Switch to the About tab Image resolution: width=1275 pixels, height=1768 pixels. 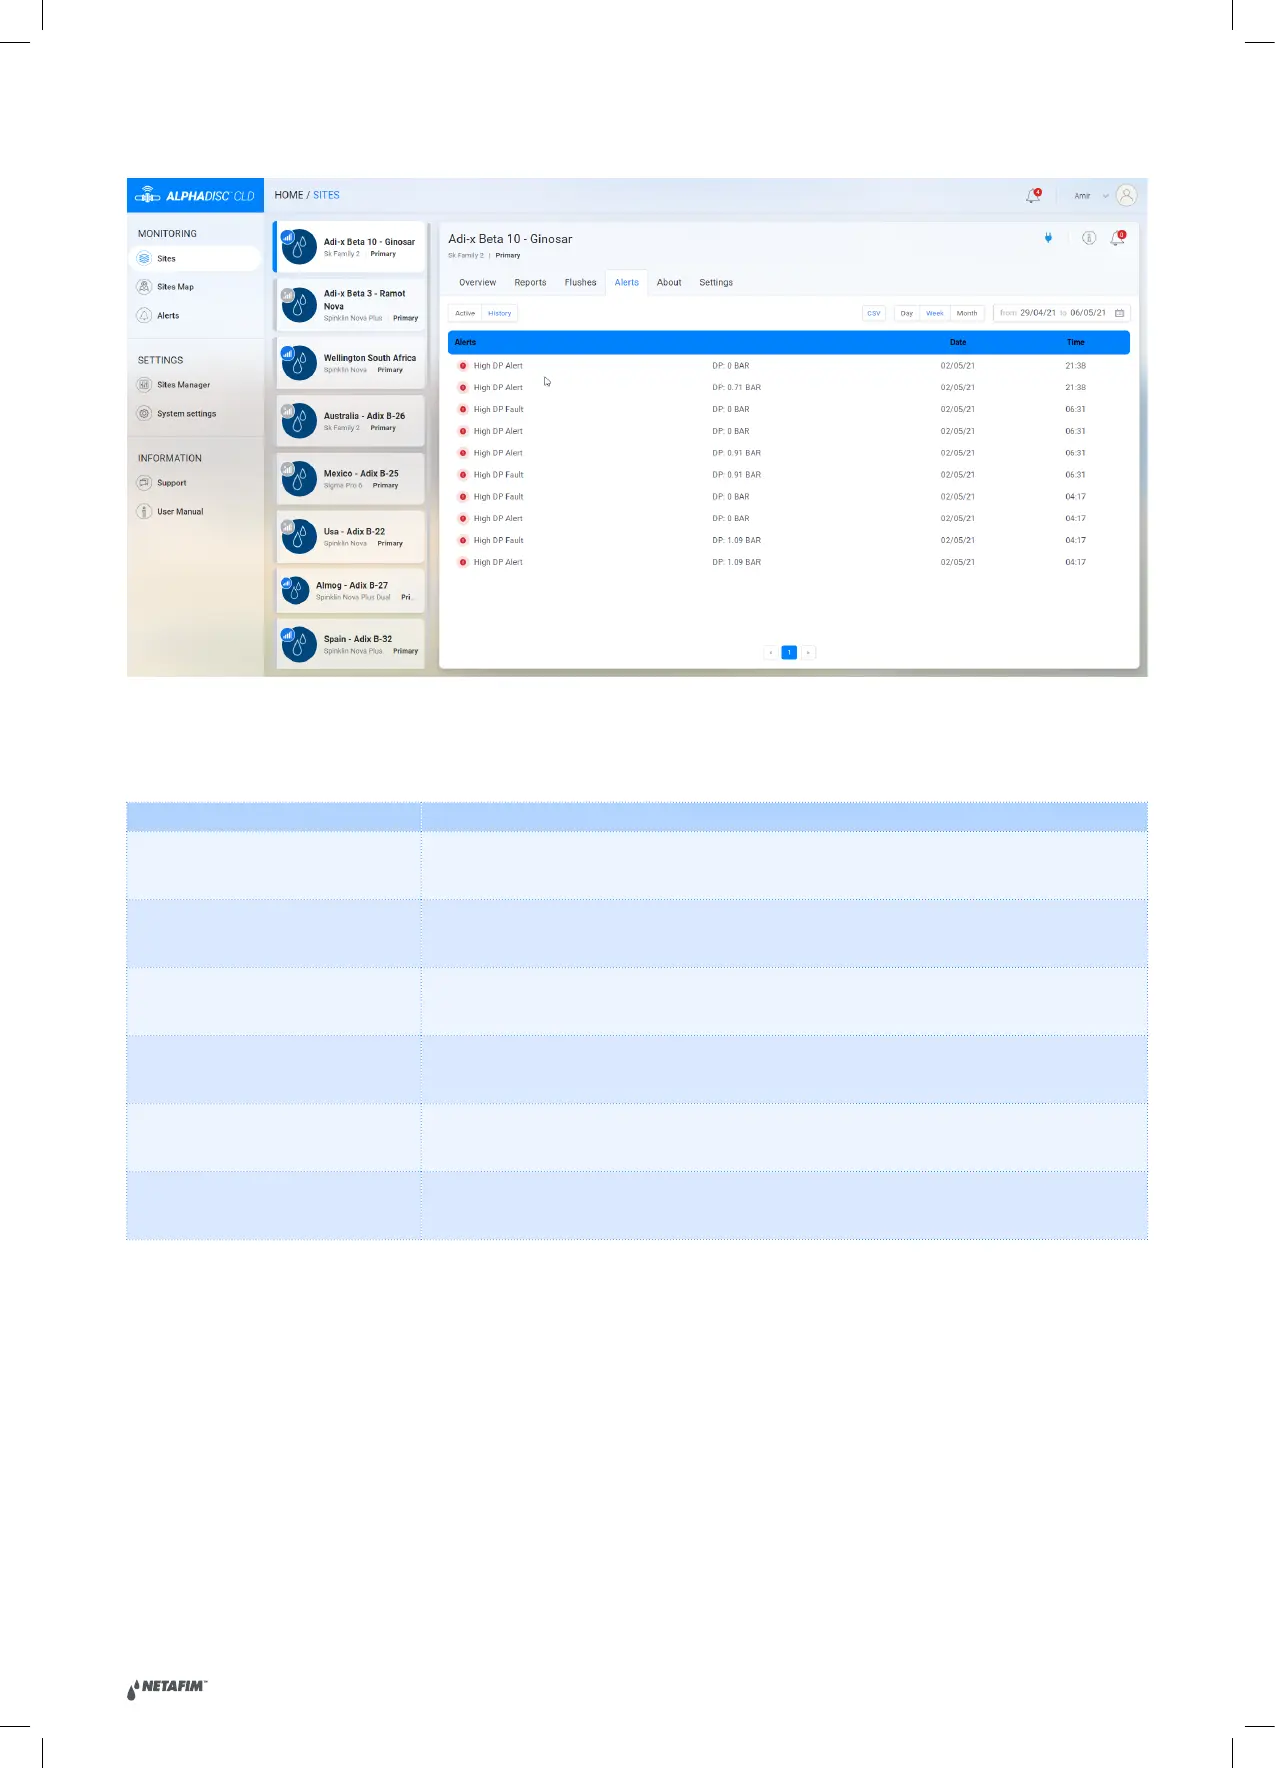coord(669,283)
